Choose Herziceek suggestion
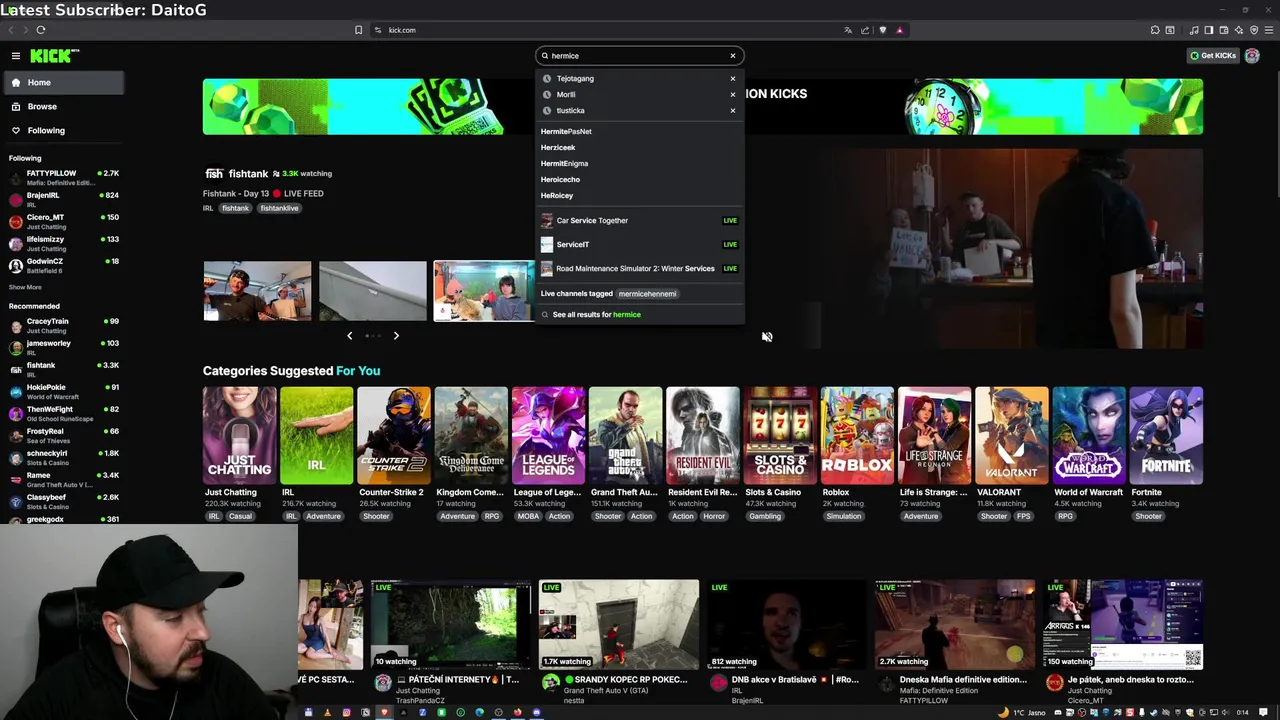This screenshot has height=720, width=1280. coord(558,147)
